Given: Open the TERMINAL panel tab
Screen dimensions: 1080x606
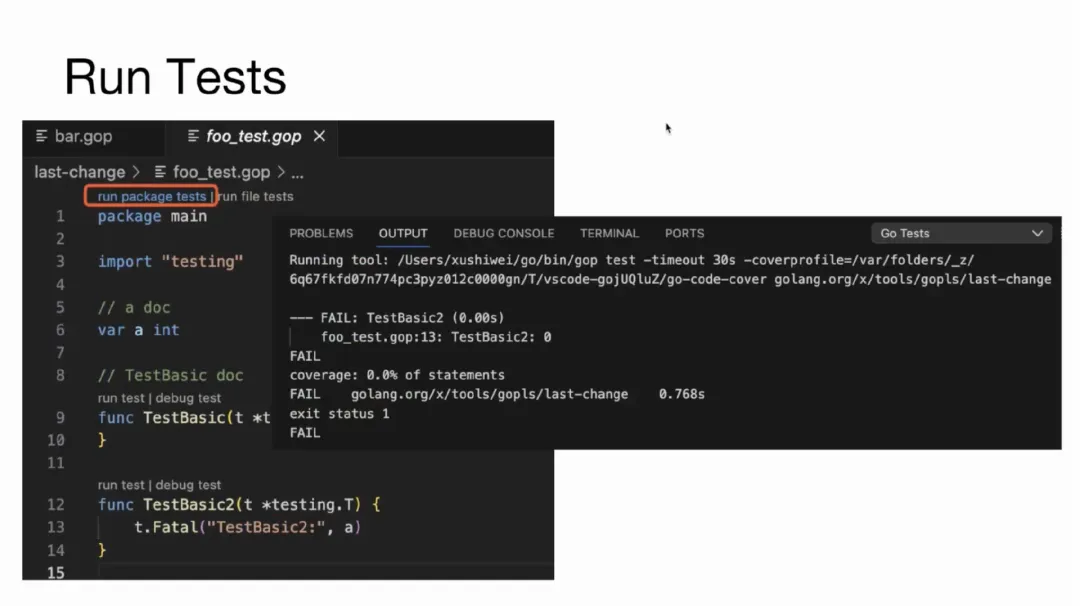Looking at the screenshot, I should tap(609, 233).
